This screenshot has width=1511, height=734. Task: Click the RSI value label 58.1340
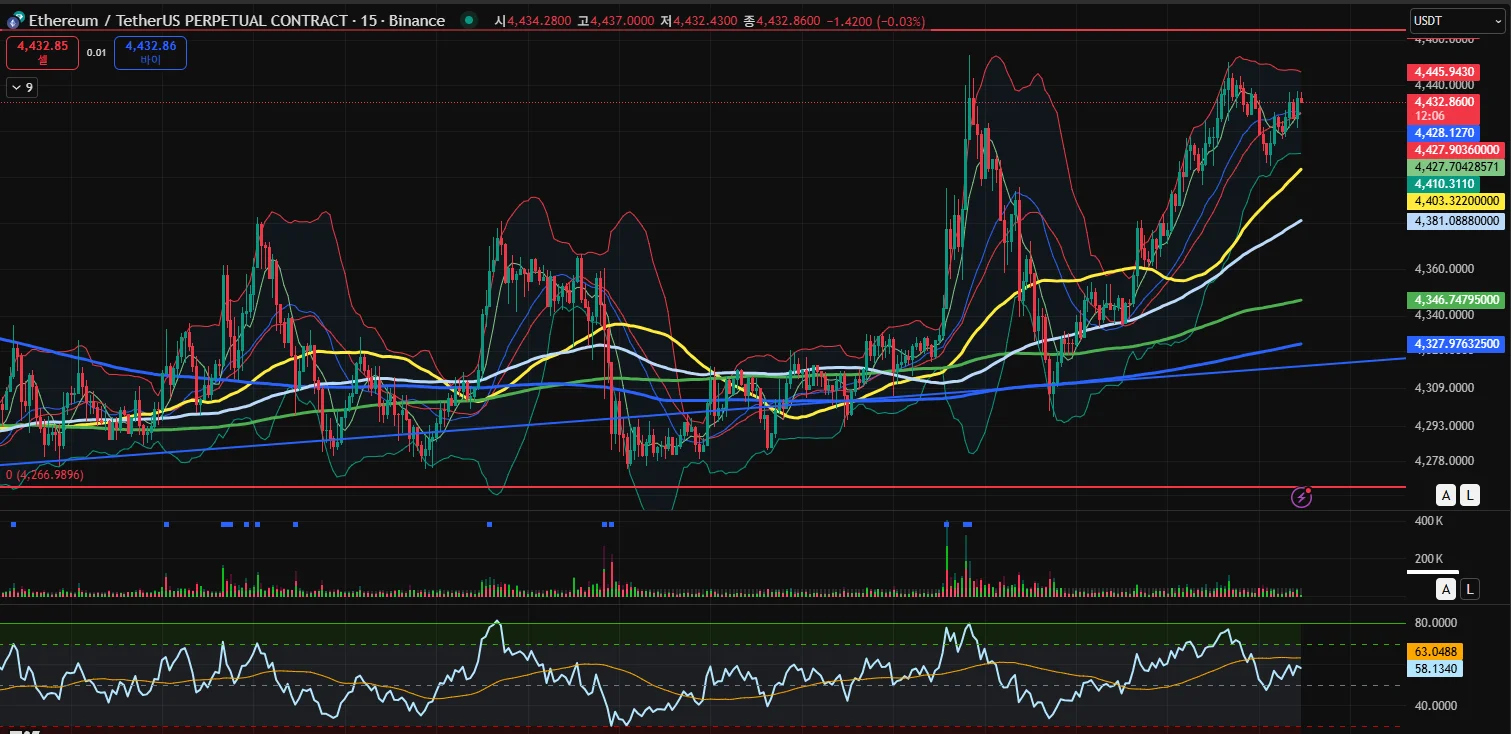(1436, 668)
